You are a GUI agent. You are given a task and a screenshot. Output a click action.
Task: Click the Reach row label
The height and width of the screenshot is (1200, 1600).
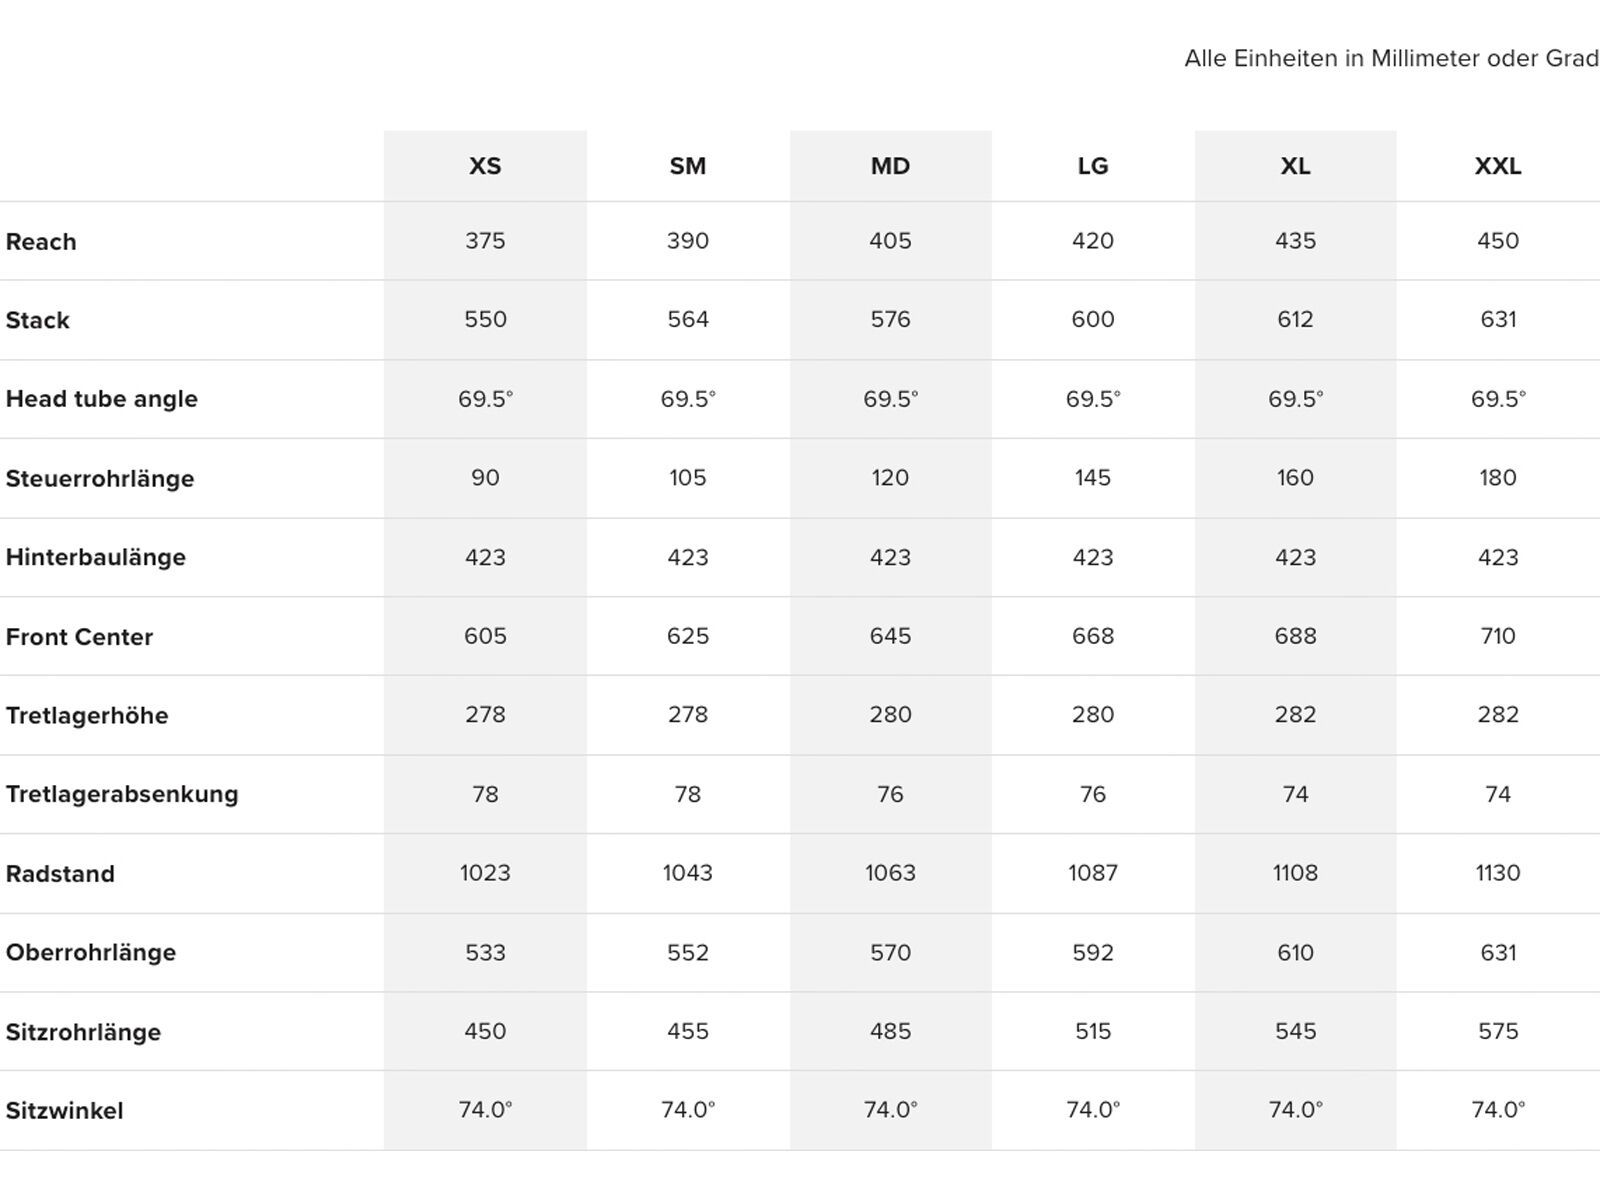pos(41,242)
